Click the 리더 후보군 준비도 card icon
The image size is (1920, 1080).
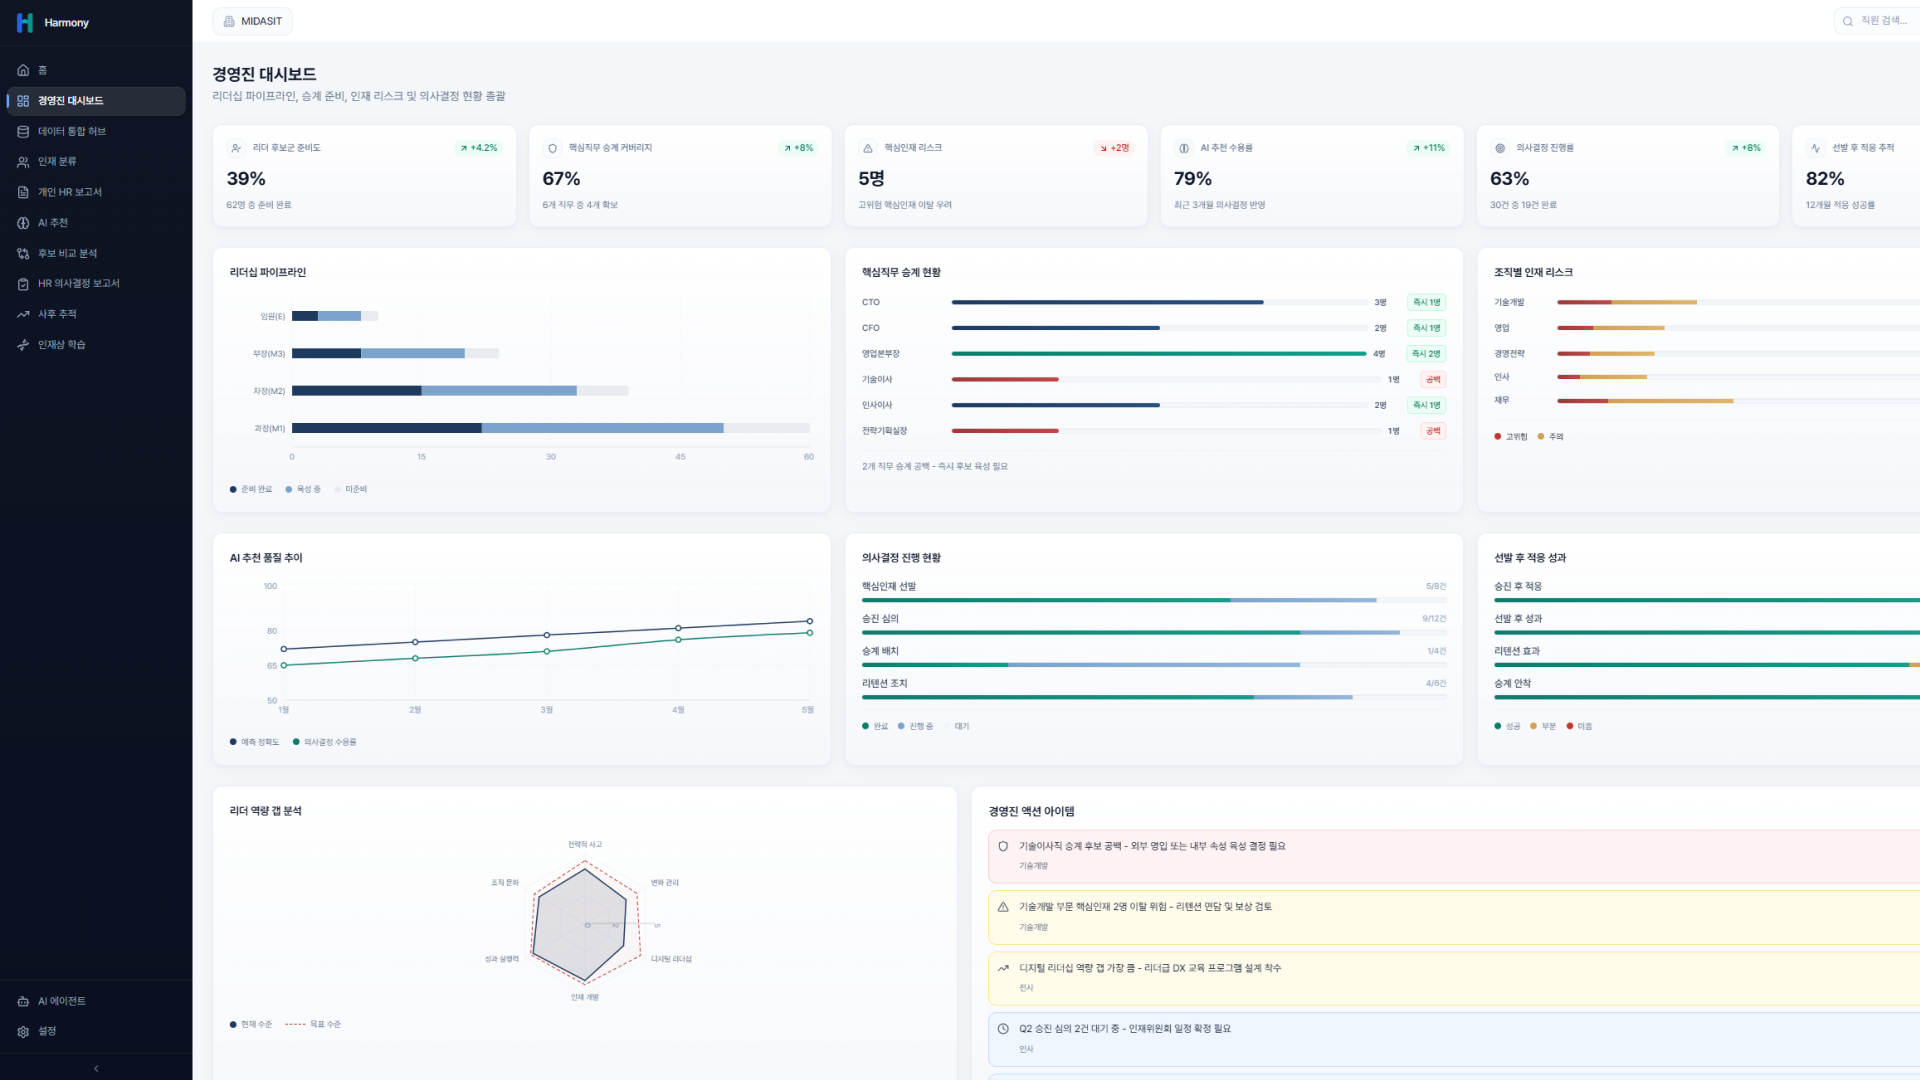pos(236,148)
